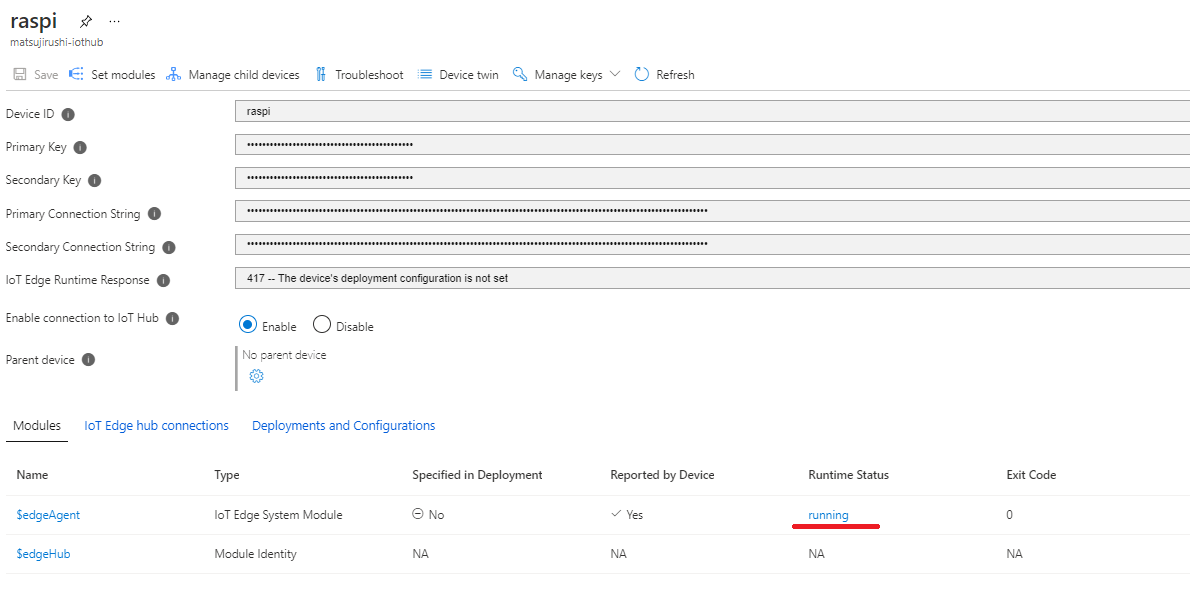Click the No parent device text

pos(284,354)
